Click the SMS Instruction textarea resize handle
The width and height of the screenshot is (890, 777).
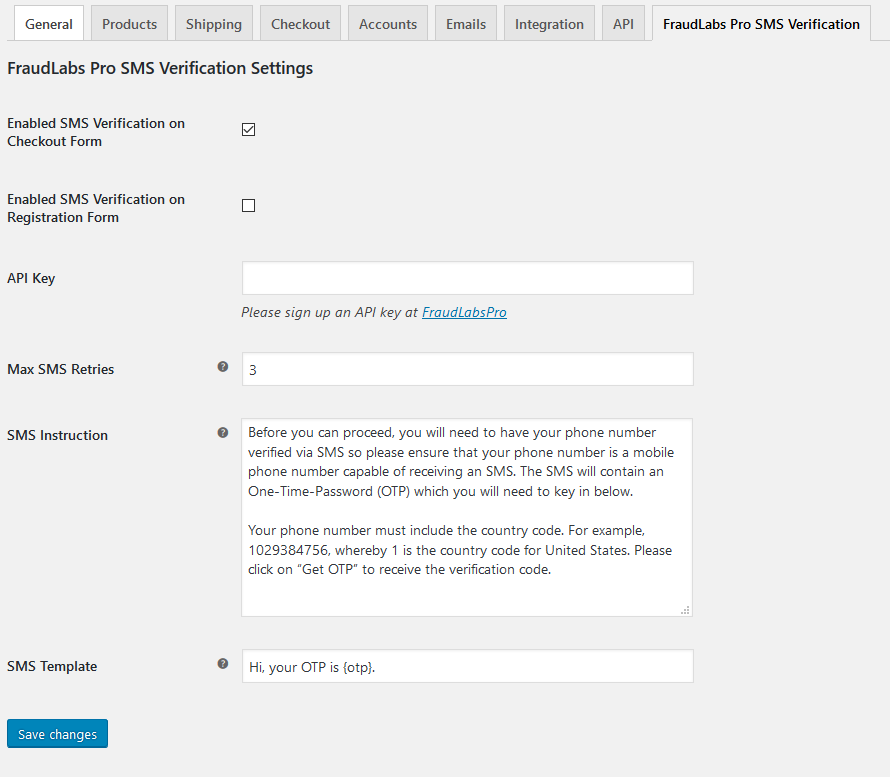click(x=685, y=610)
